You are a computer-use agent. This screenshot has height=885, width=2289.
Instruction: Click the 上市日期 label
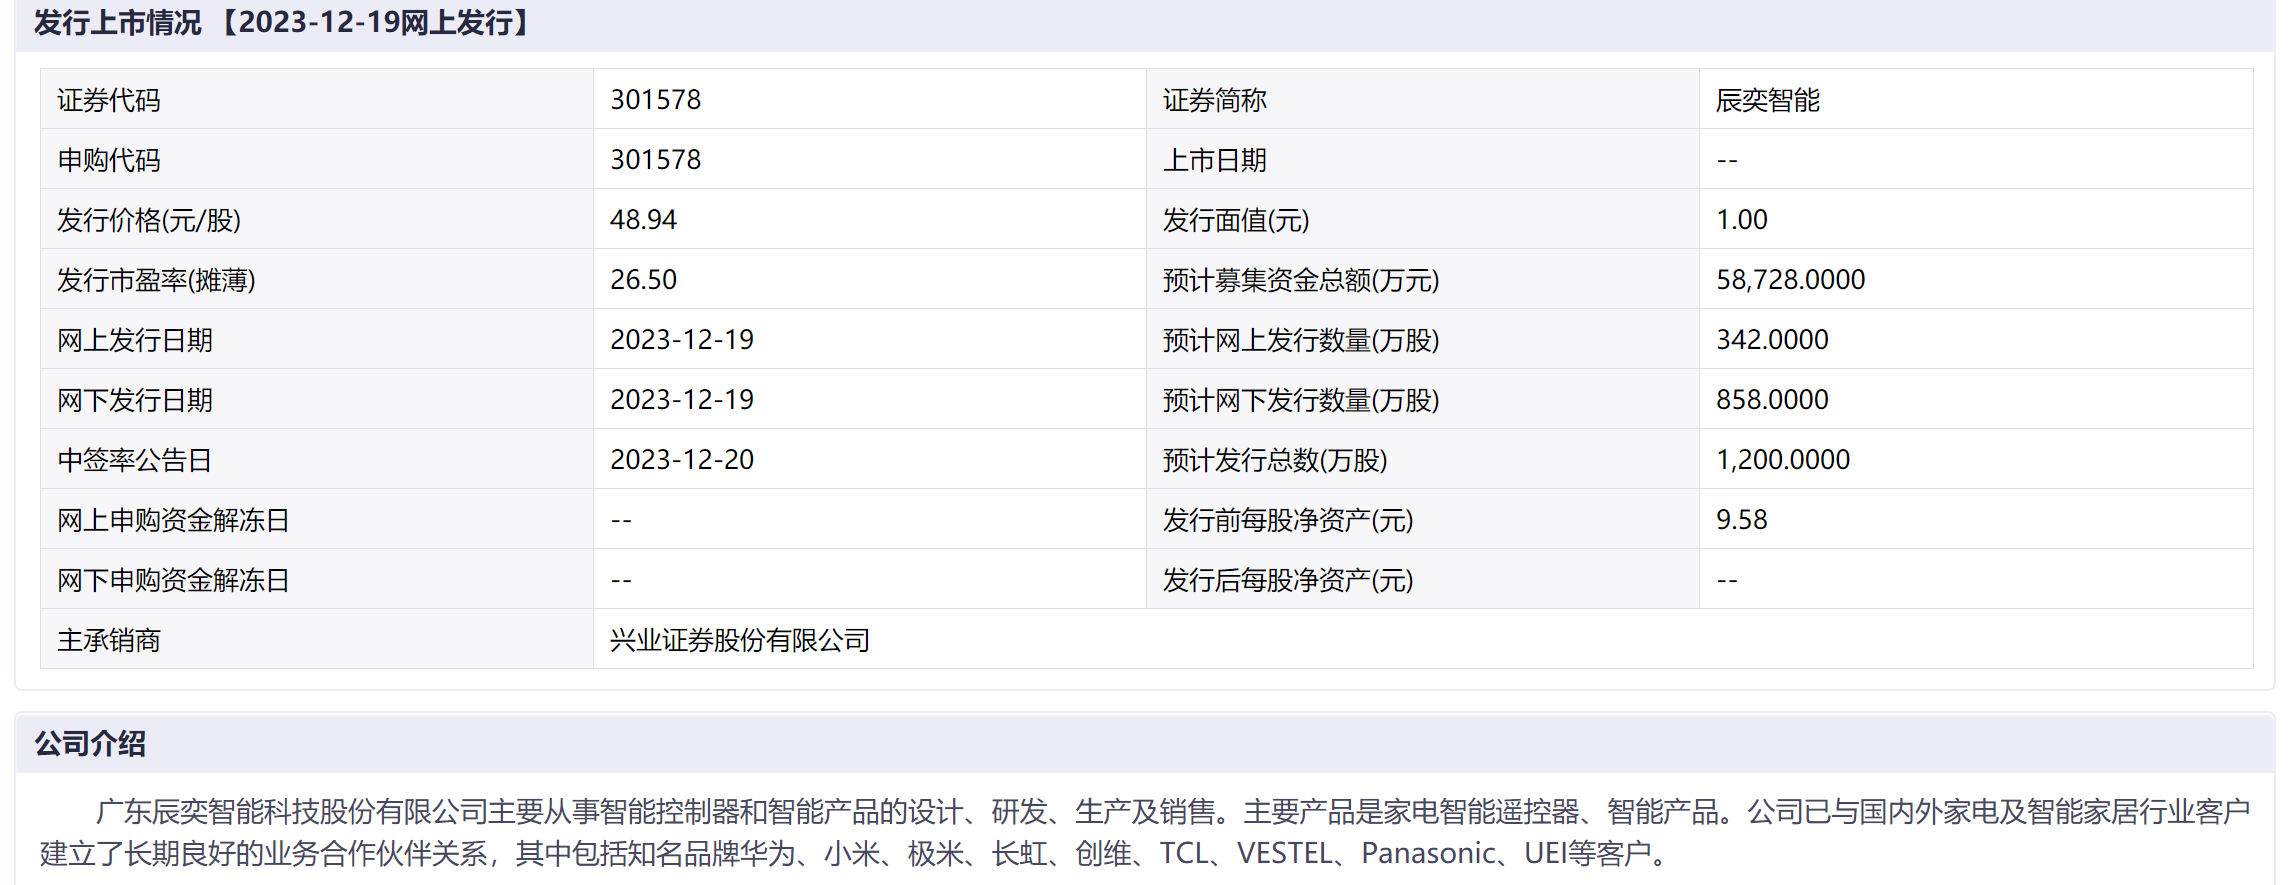coord(1215,160)
